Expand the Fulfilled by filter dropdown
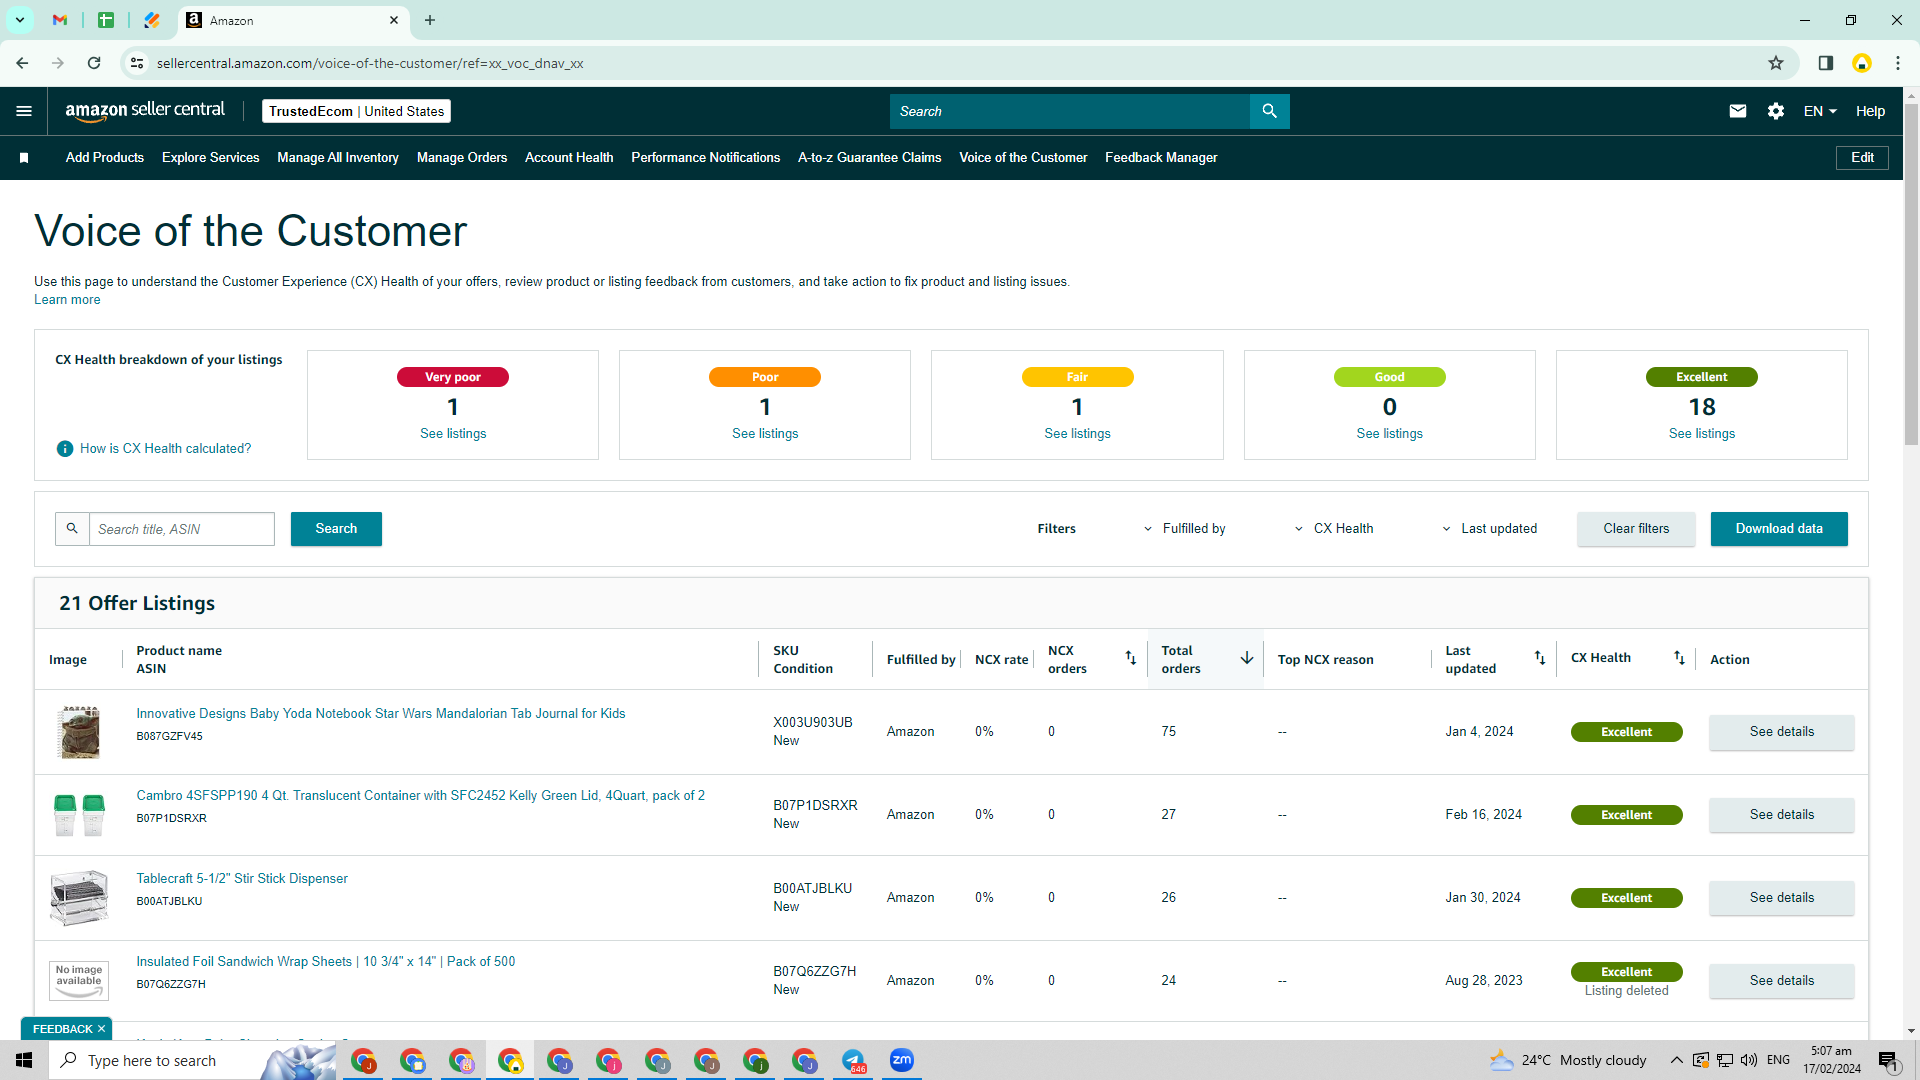 click(x=1184, y=529)
